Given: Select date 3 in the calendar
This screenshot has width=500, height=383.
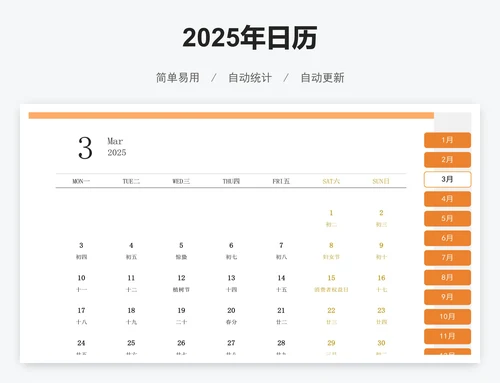Looking at the screenshot, I should [81, 245].
